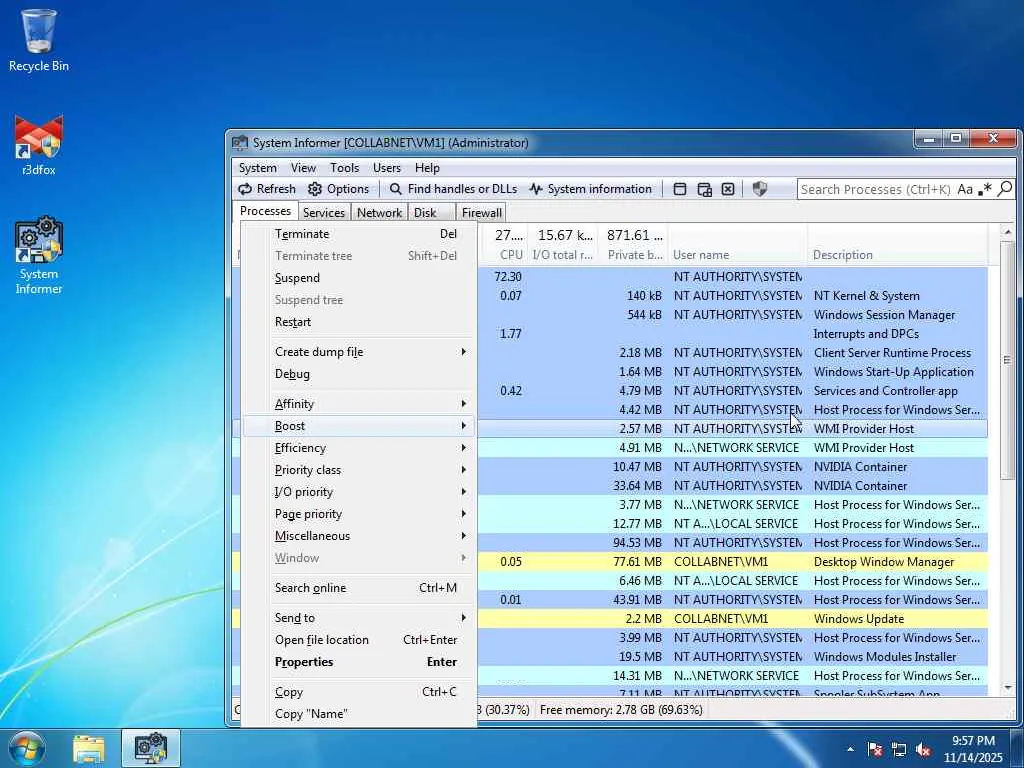Screen dimensions: 1024x768
Task: Choose Open file location menu entry
Action: coord(359,640)
